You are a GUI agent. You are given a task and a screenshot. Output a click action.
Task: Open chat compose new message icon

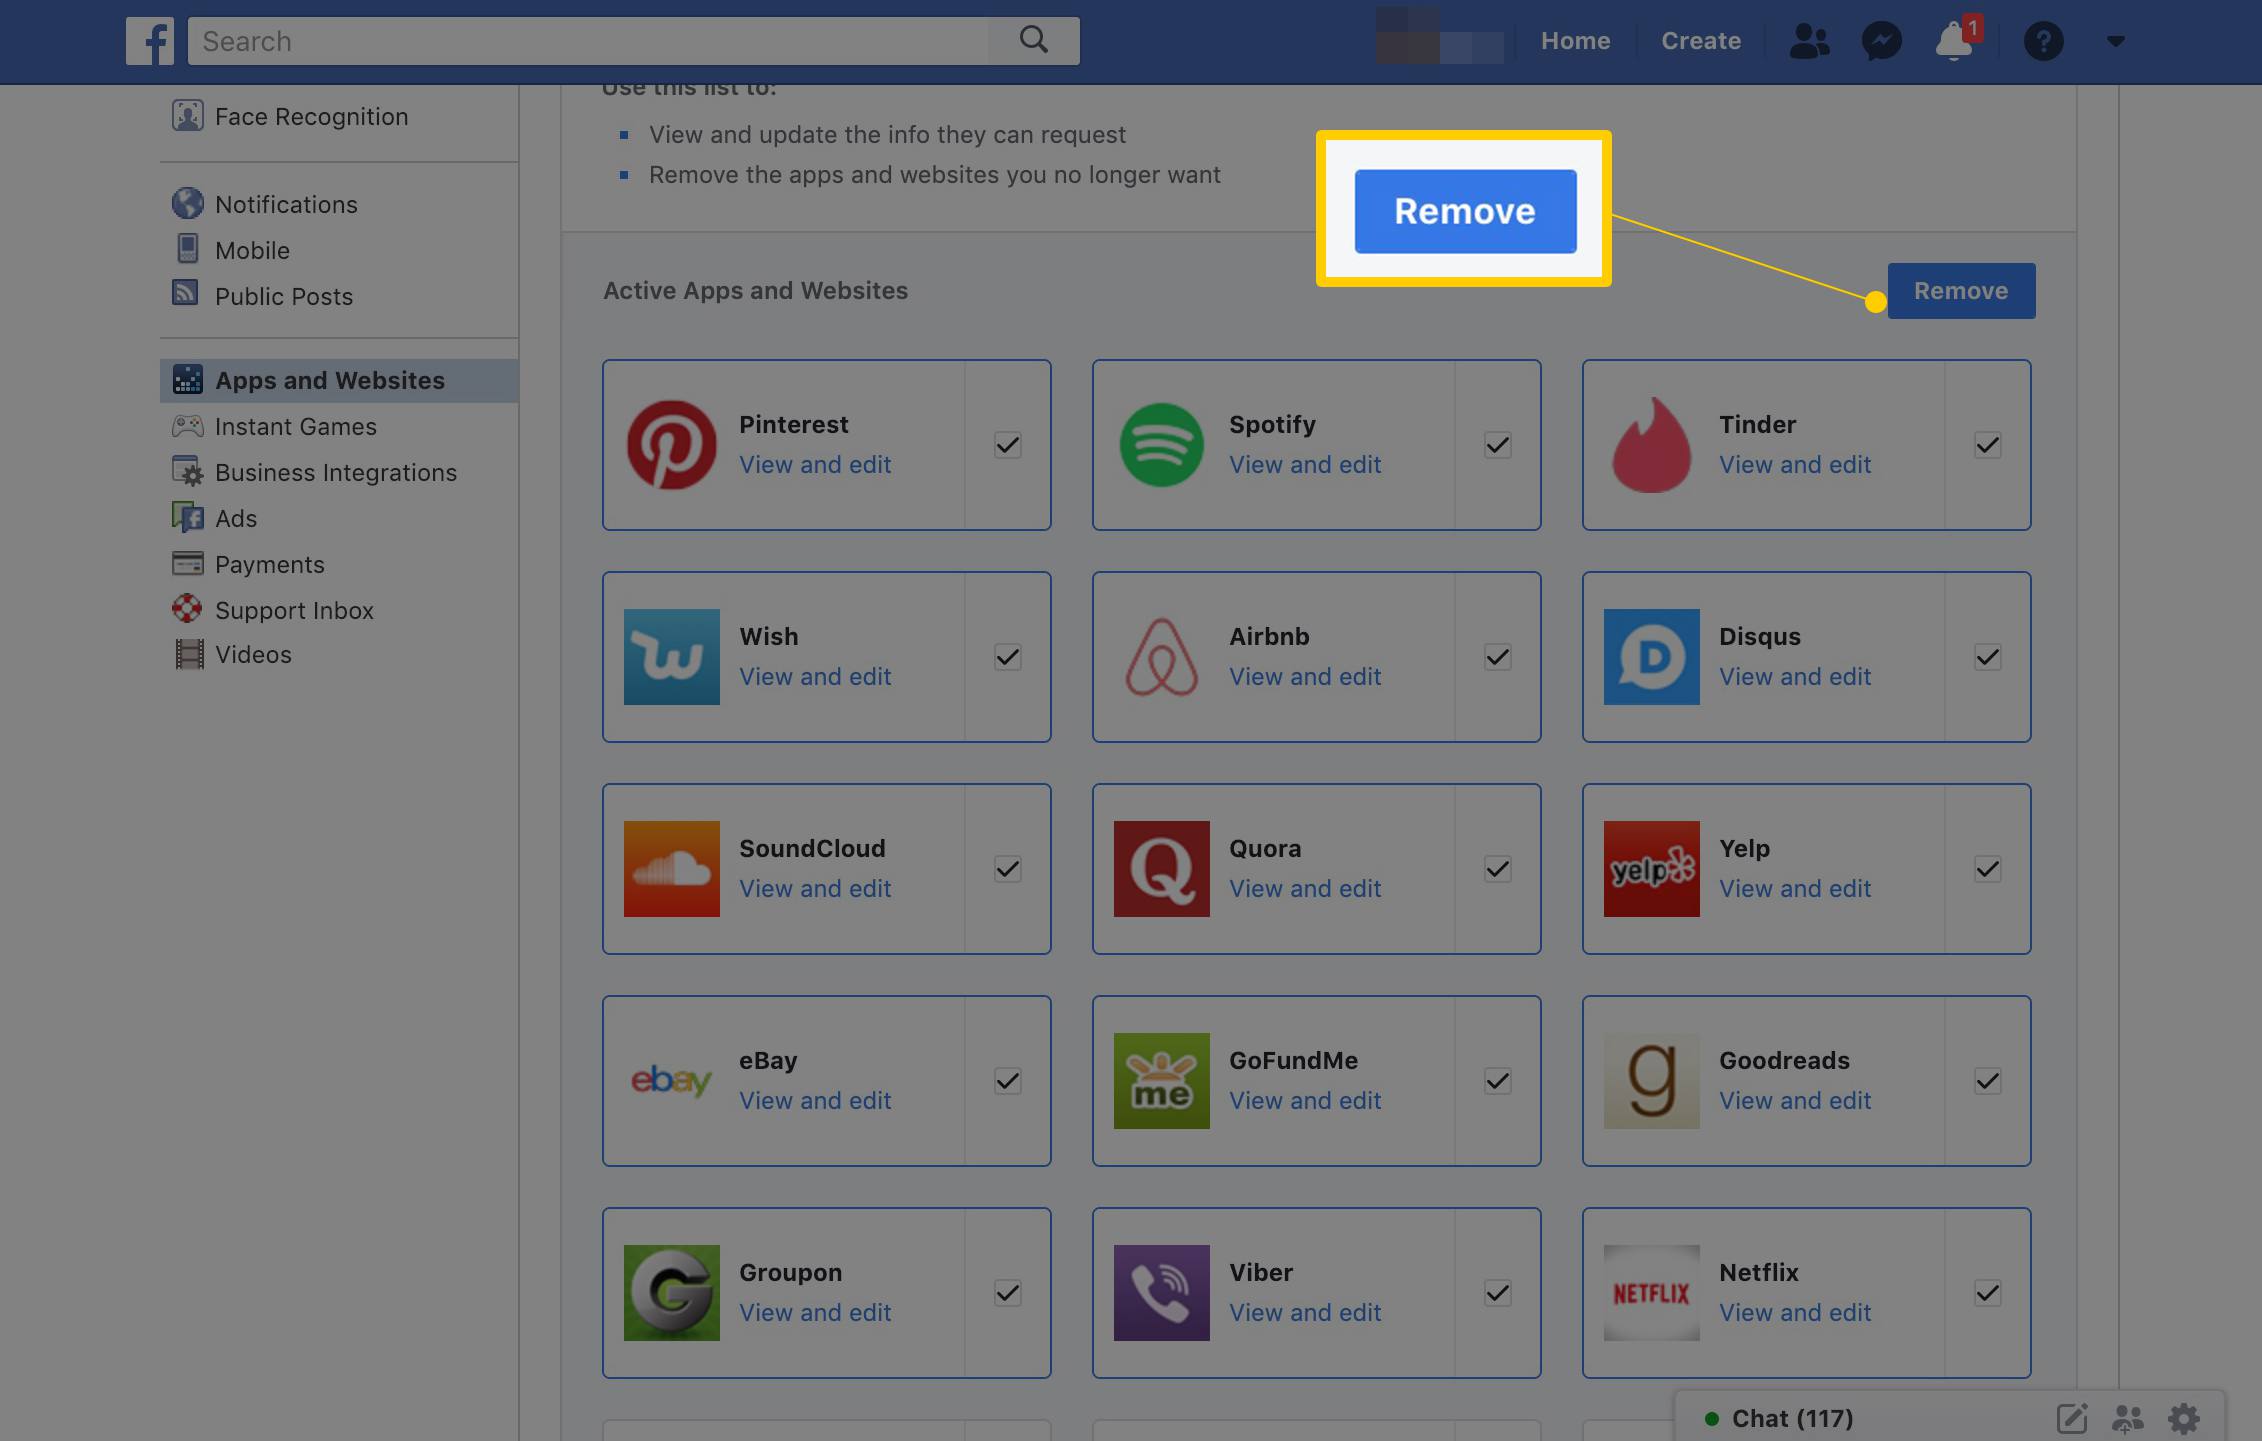pyautogui.click(x=2072, y=1418)
